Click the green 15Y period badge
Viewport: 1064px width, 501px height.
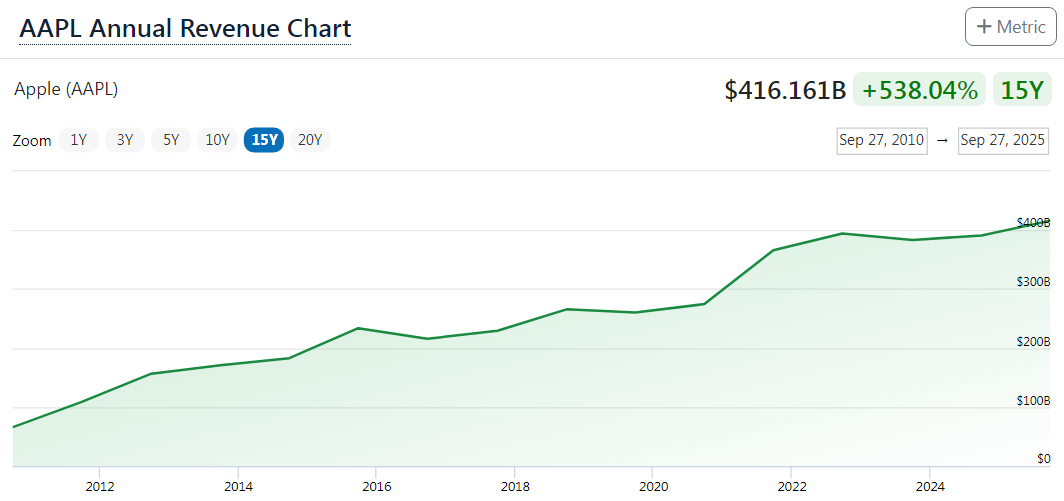pyautogui.click(x=1022, y=90)
